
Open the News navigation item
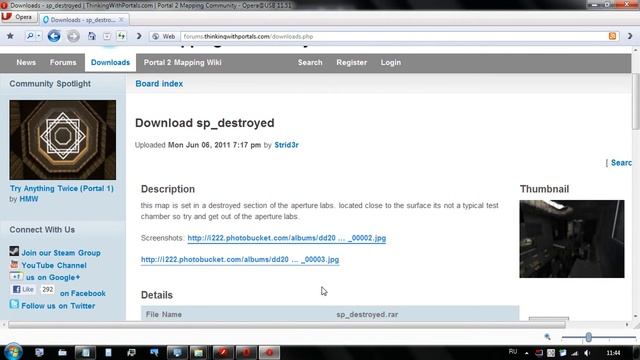pos(26,62)
